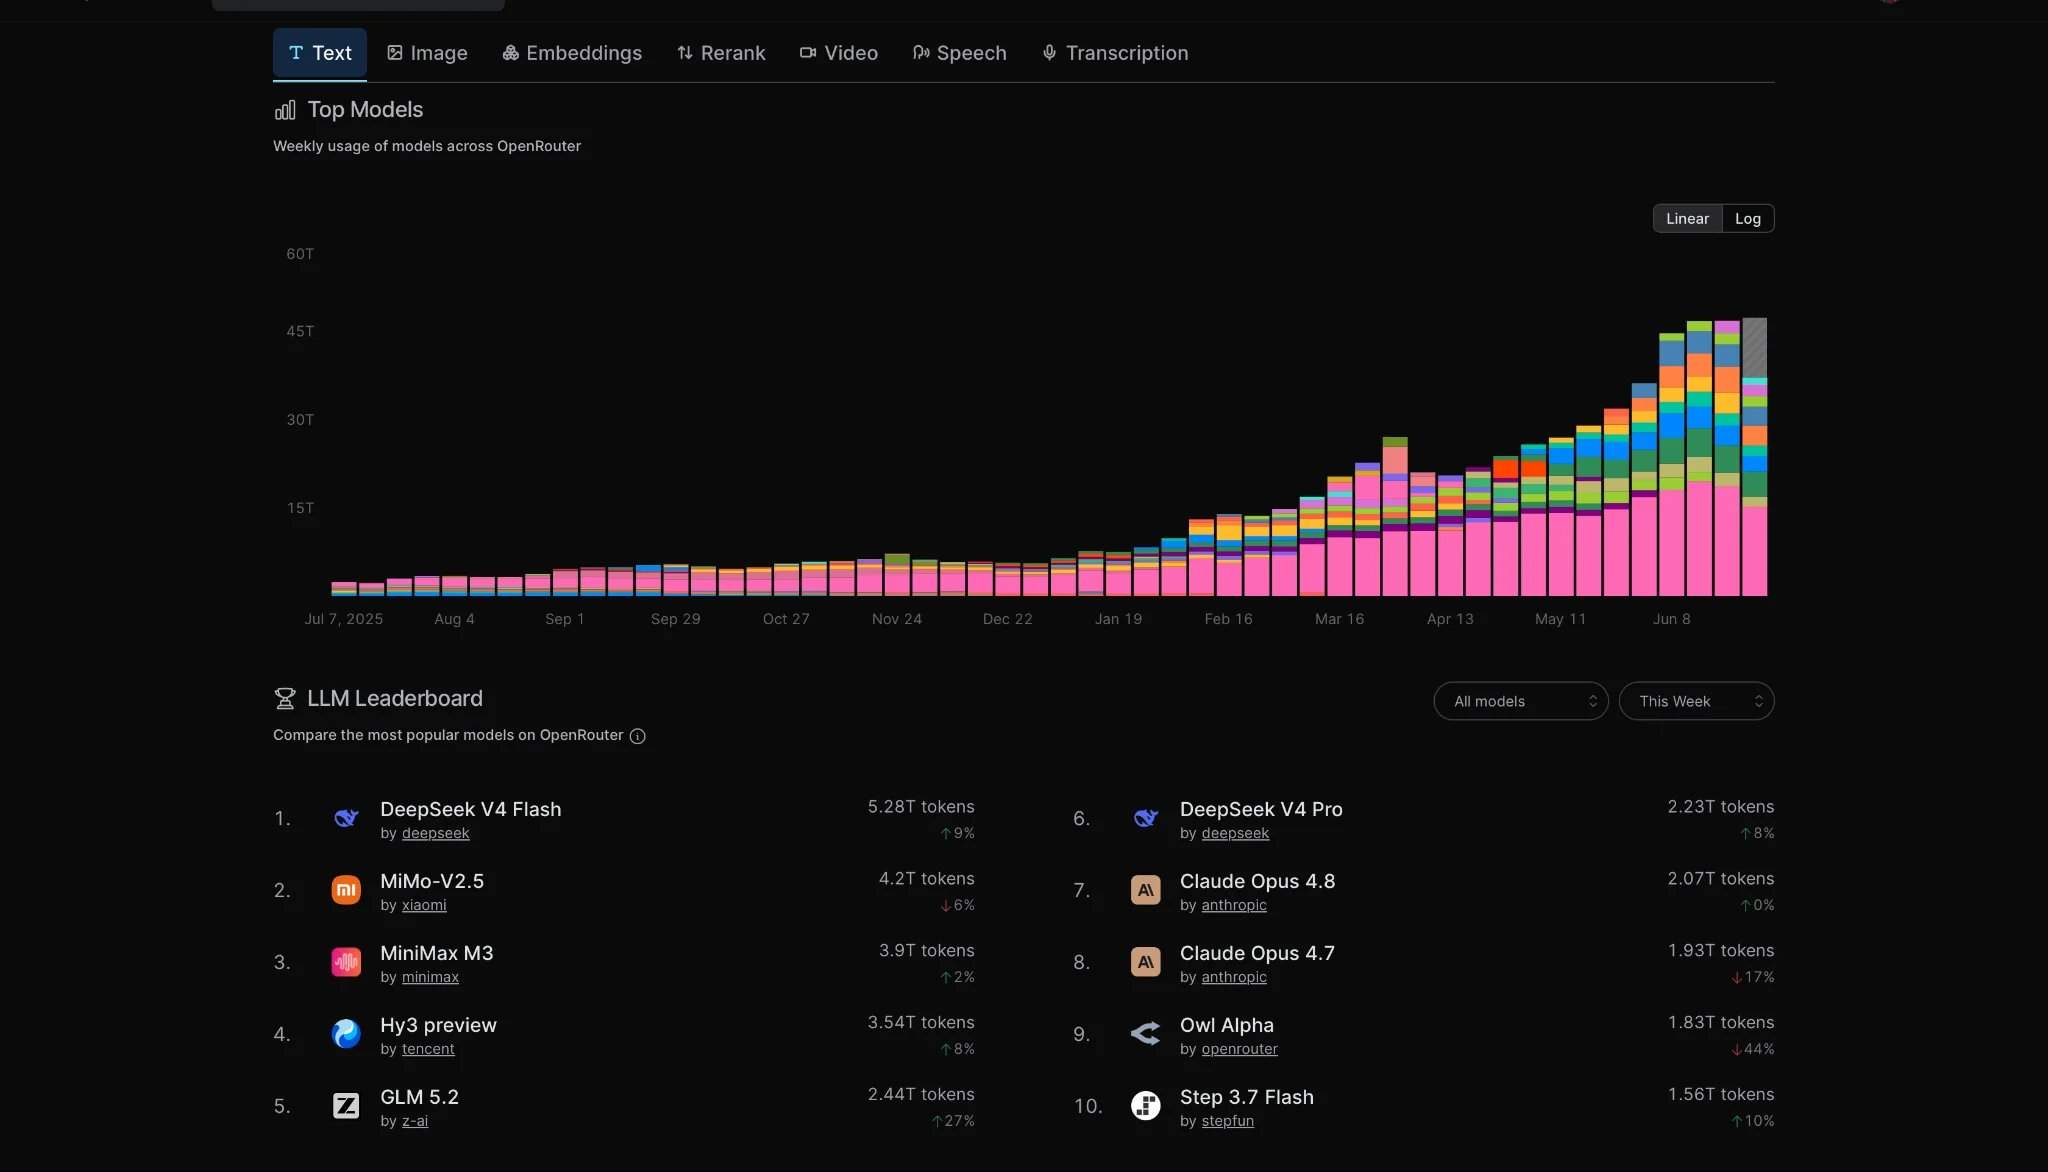
Task: Open the Speech tab
Action: tap(960, 53)
